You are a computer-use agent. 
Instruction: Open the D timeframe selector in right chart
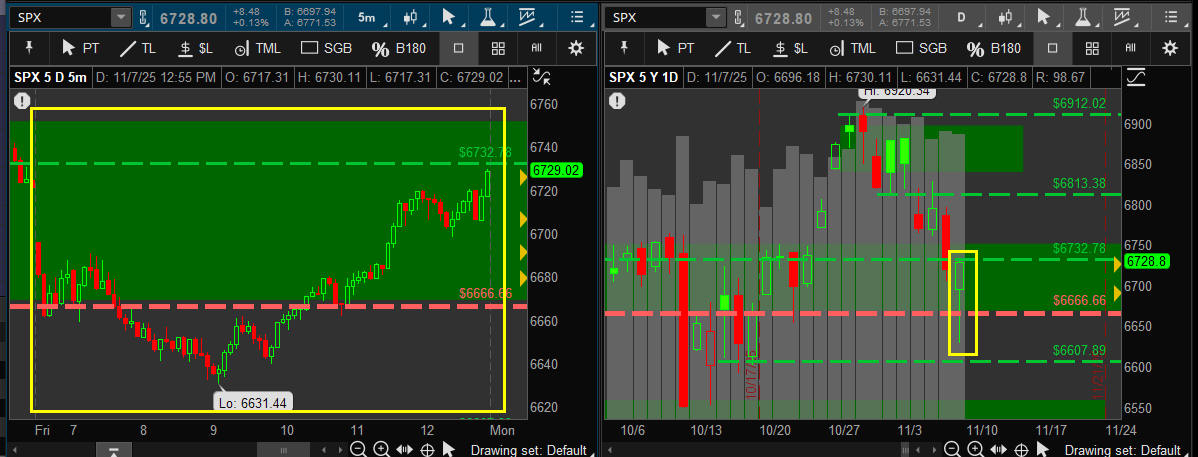click(x=963, y=17)
